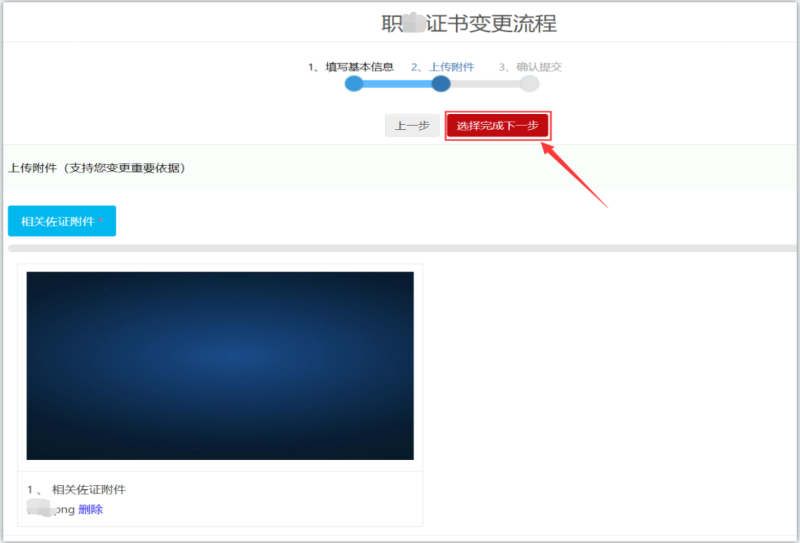Click the 上传附件（支持您变更重要依据） heading
The height and width of the screenshot is (543, 800).
(x=97, y=168)
